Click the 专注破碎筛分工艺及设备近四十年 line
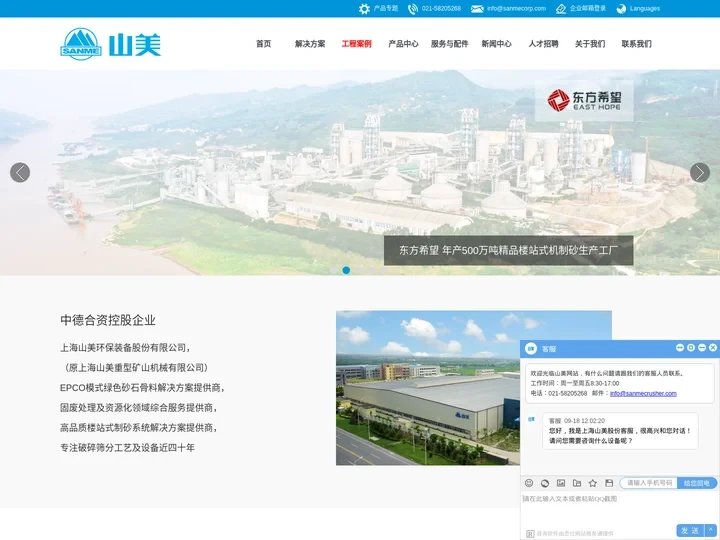This screenshot has height=540, width=720. pyautogui.click(x=128, y=448)
